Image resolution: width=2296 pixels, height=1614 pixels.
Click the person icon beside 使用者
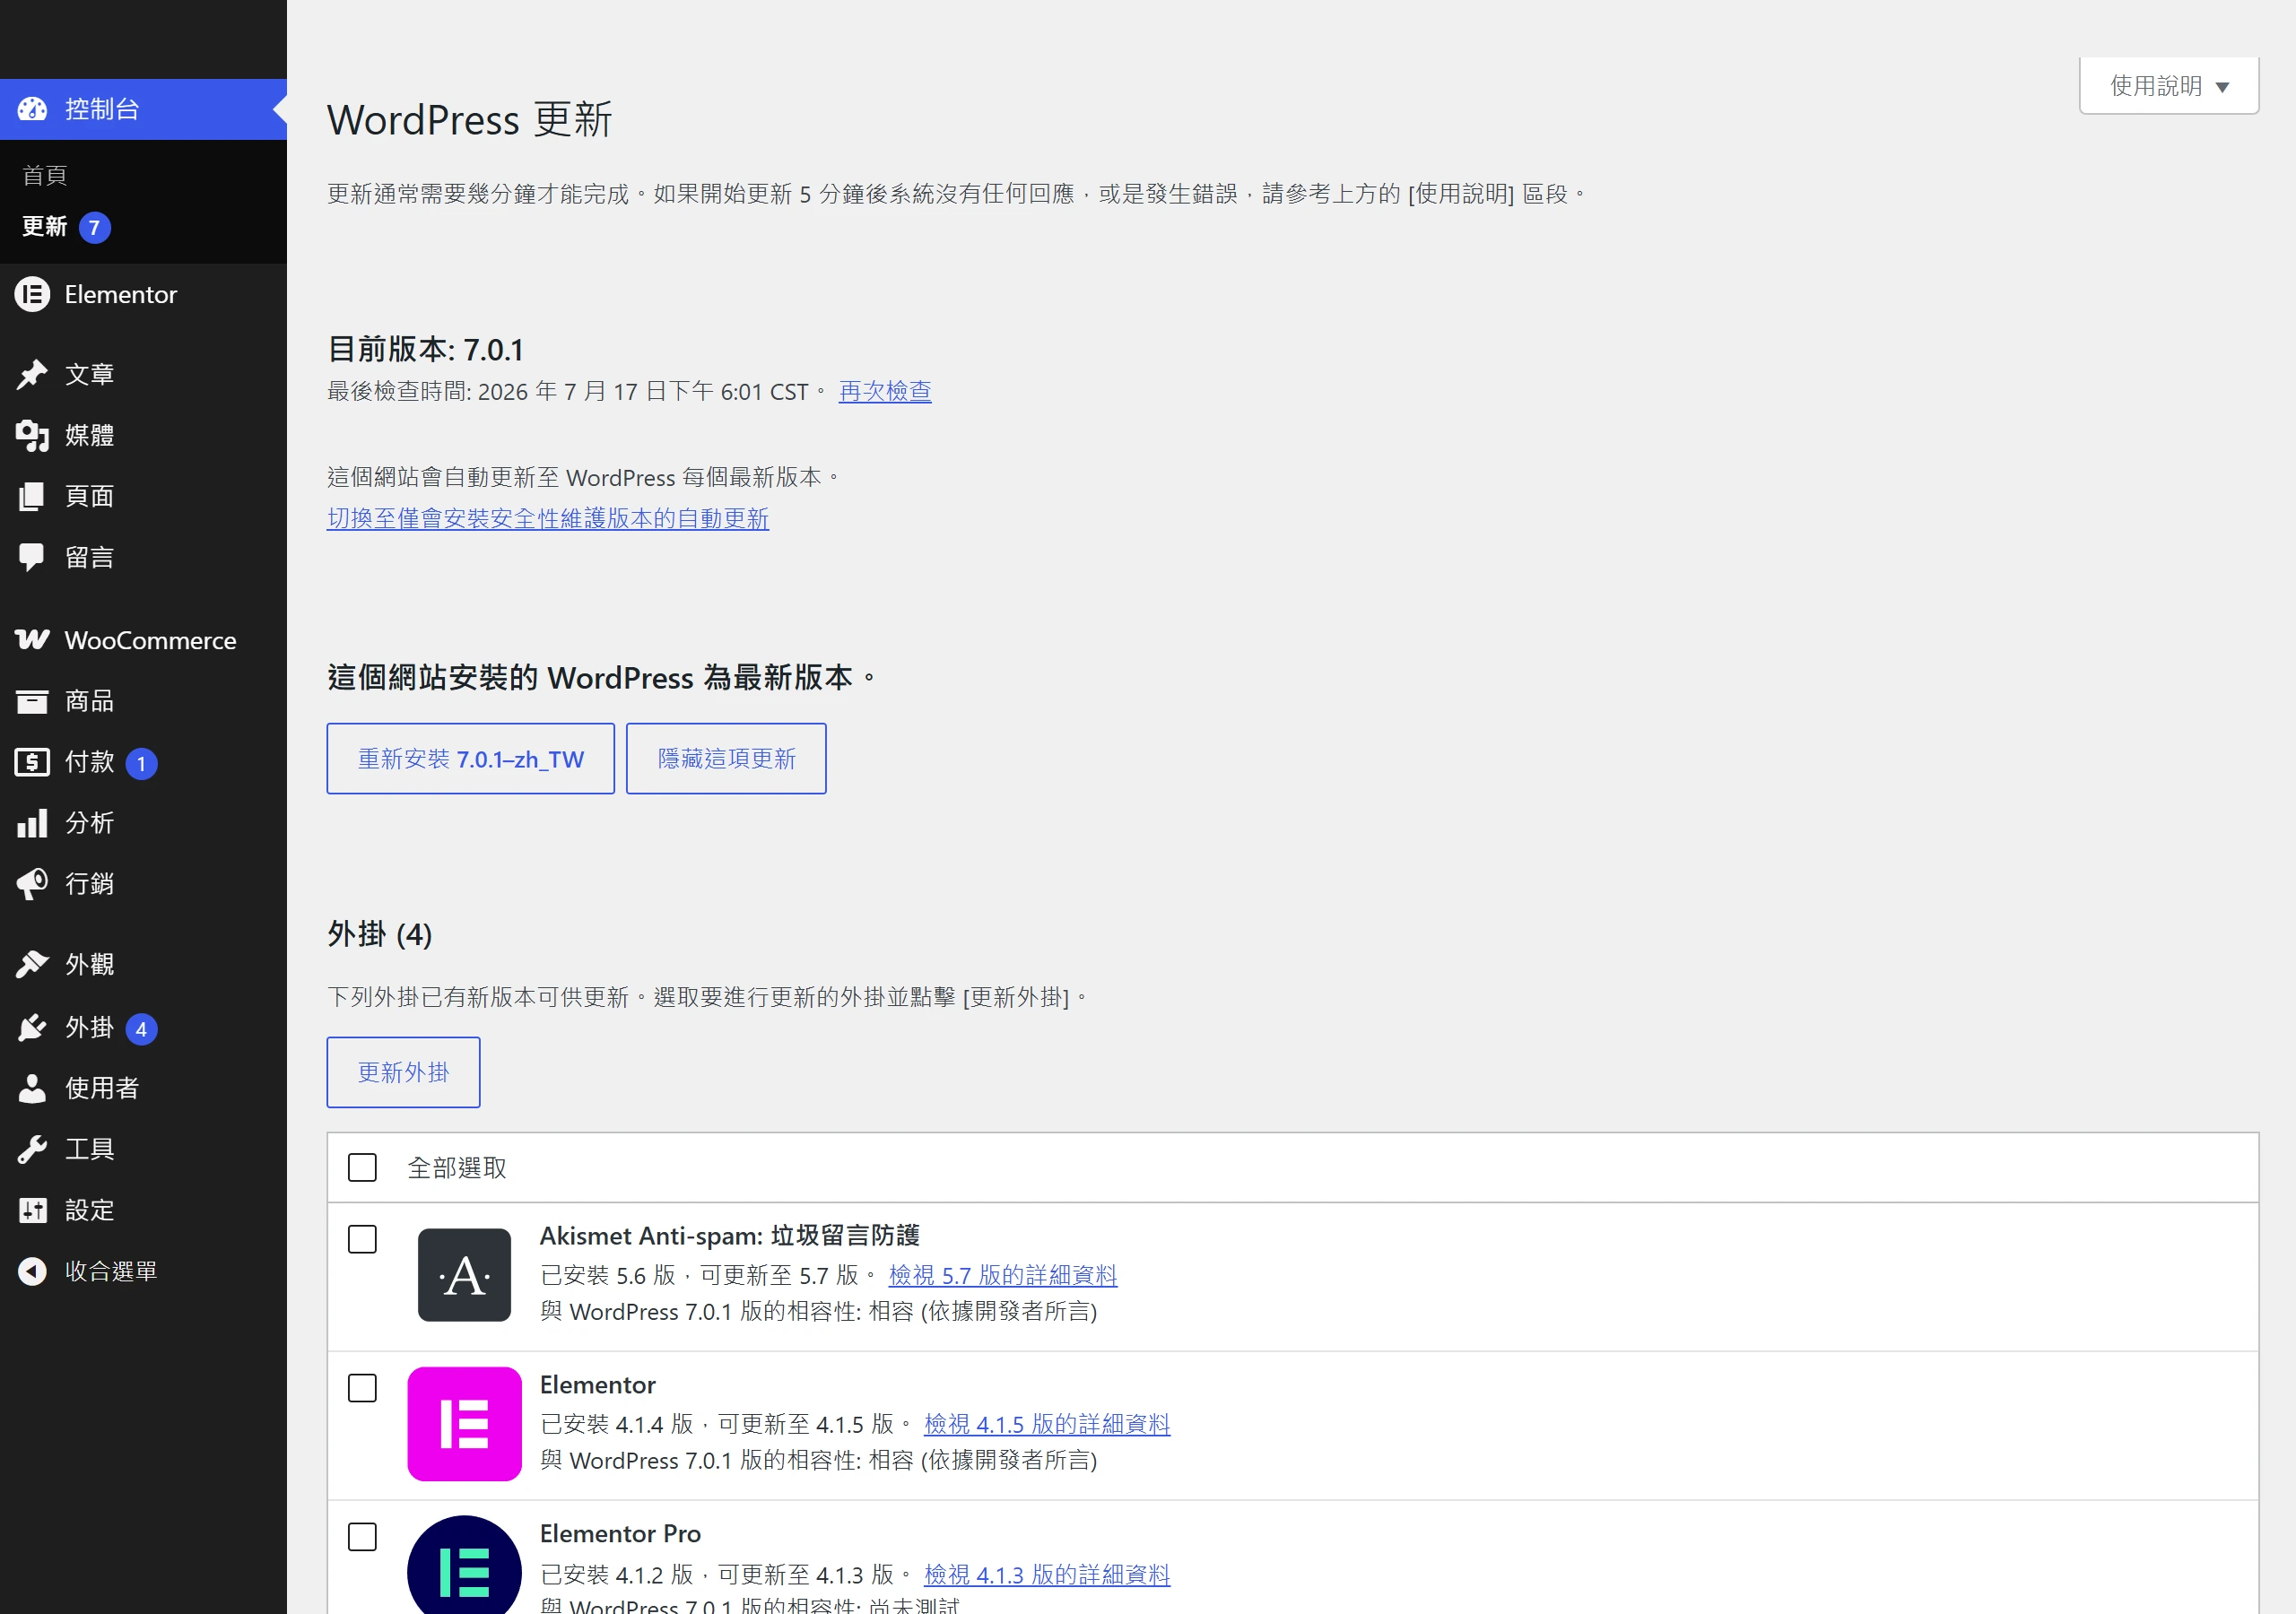point(32,1088)
